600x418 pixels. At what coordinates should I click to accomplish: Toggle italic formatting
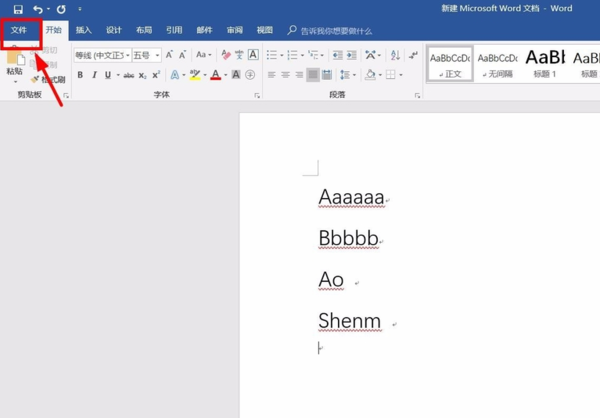pos(94,75)
